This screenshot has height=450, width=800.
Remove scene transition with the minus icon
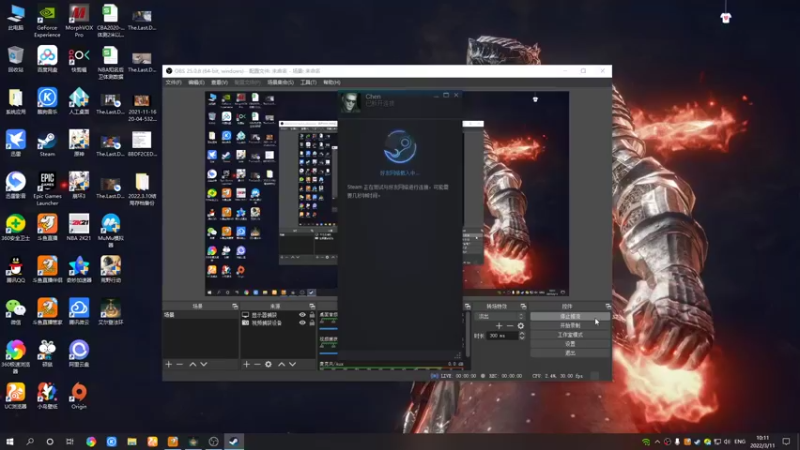pos(510,326)
